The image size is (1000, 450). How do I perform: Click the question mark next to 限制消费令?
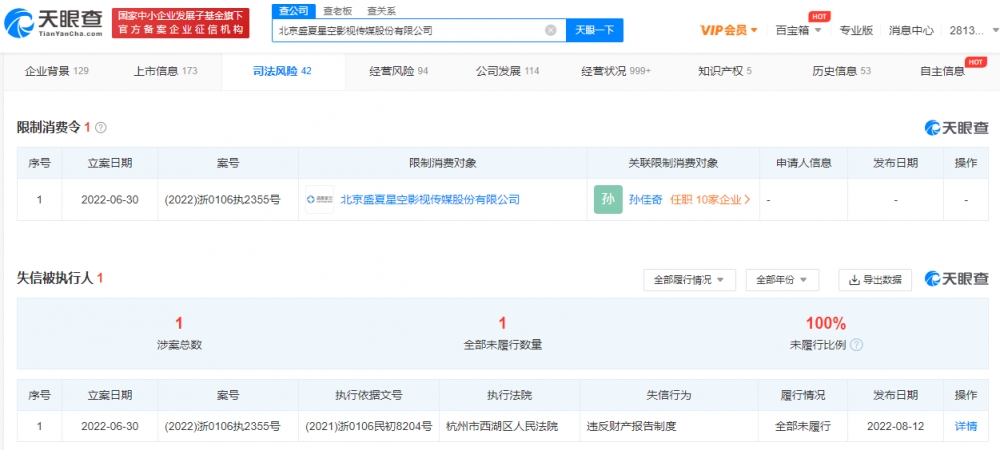(100, 127)
